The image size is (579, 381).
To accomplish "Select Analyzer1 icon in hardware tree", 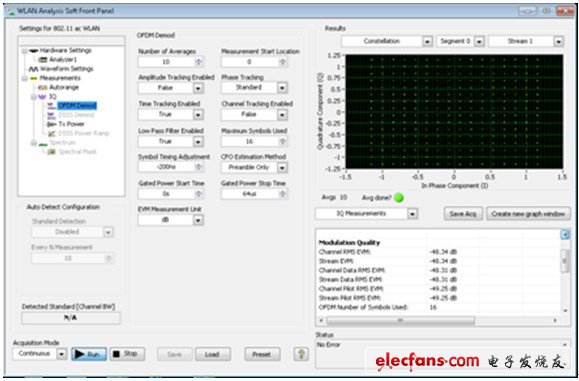I will pos(43,59).
